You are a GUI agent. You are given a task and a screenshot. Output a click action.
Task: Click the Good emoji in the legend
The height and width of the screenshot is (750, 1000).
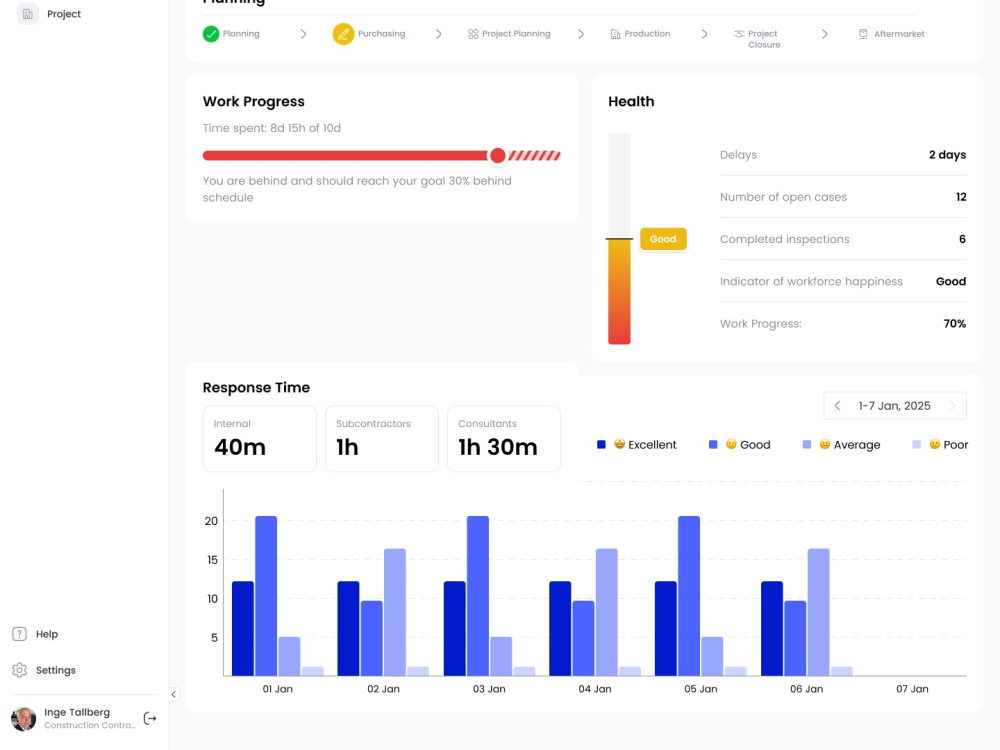coord(732,444)
